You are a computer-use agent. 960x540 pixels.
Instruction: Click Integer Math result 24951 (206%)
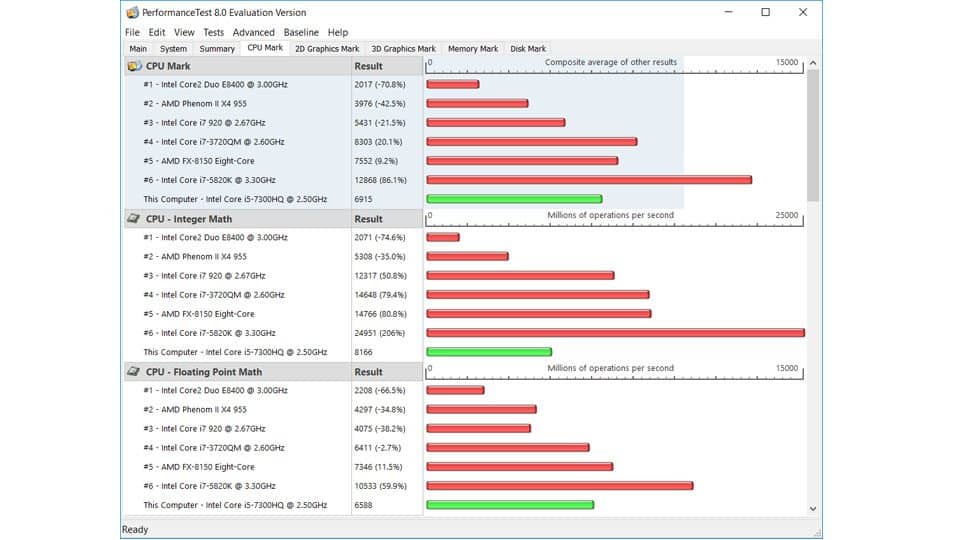pos(379,333)
